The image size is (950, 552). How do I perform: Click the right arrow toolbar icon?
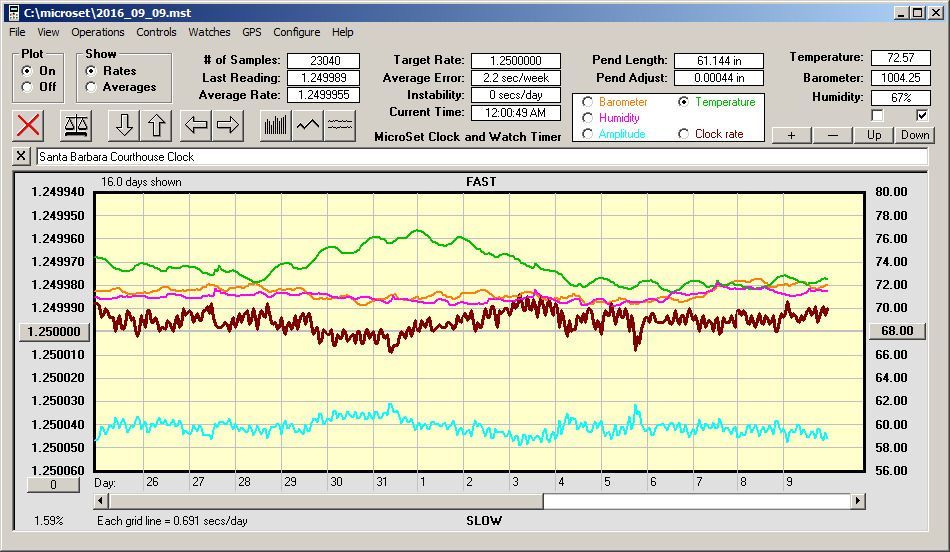point(228,125)
